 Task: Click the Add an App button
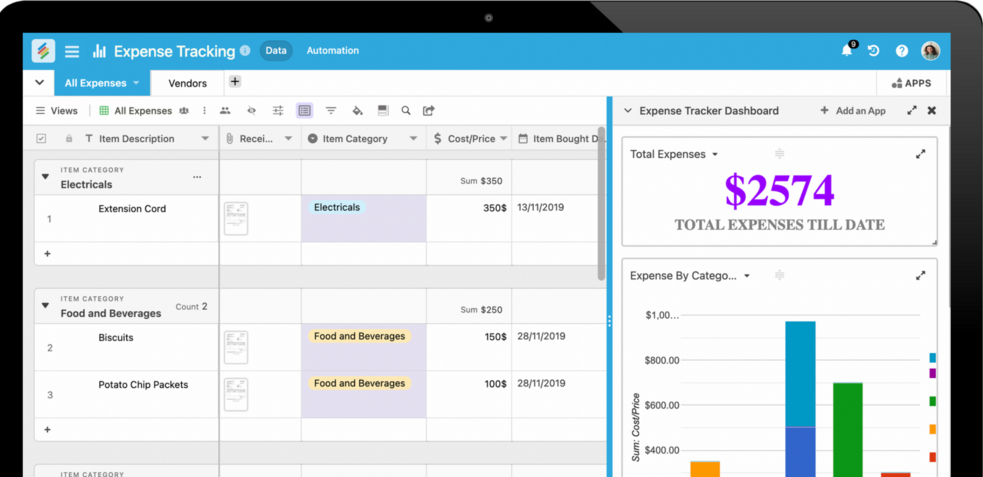pyautogui.click(x=853, y=111)
